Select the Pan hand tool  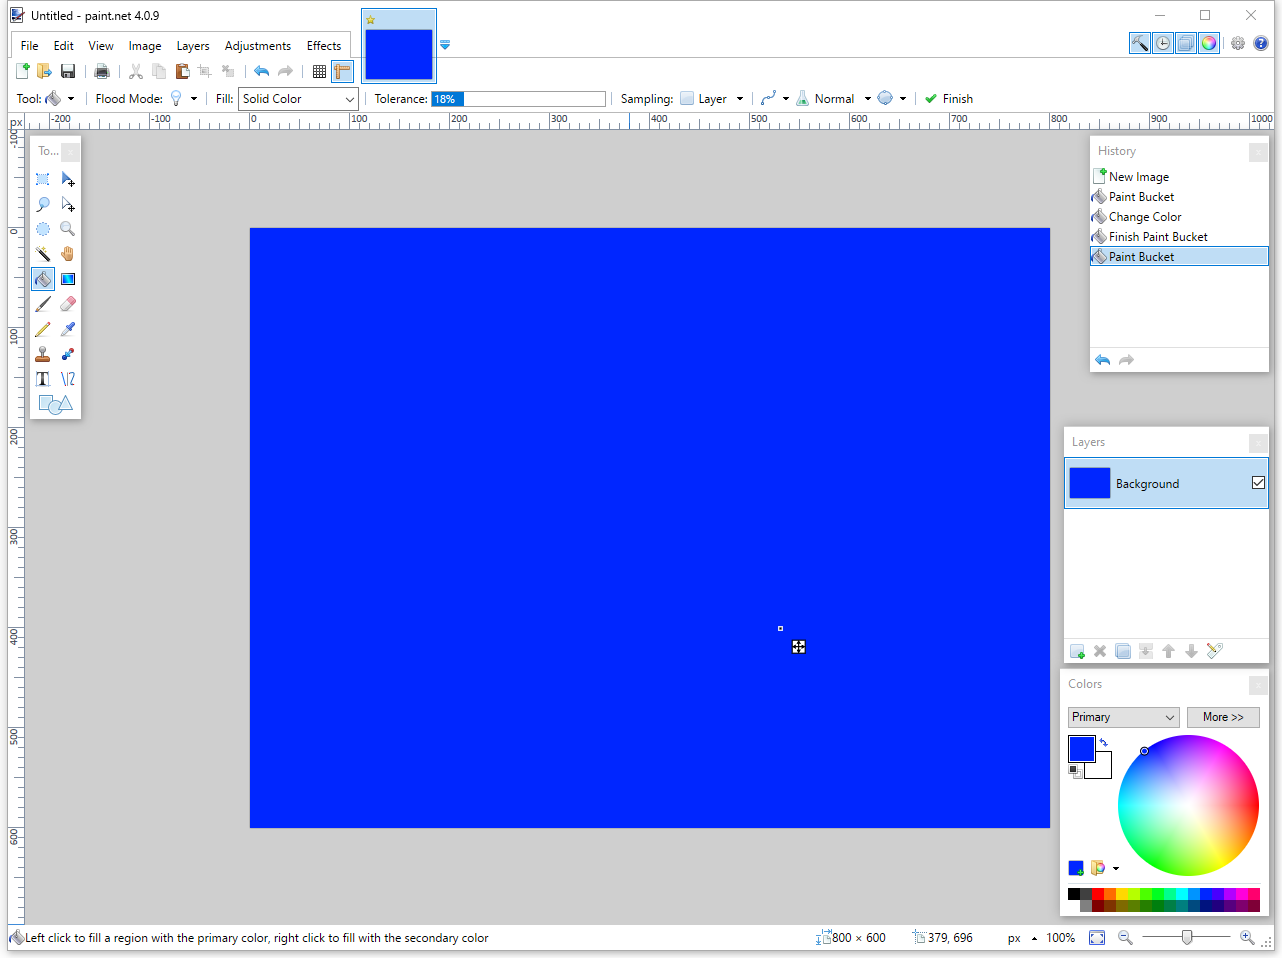click(x=68, y=254)
